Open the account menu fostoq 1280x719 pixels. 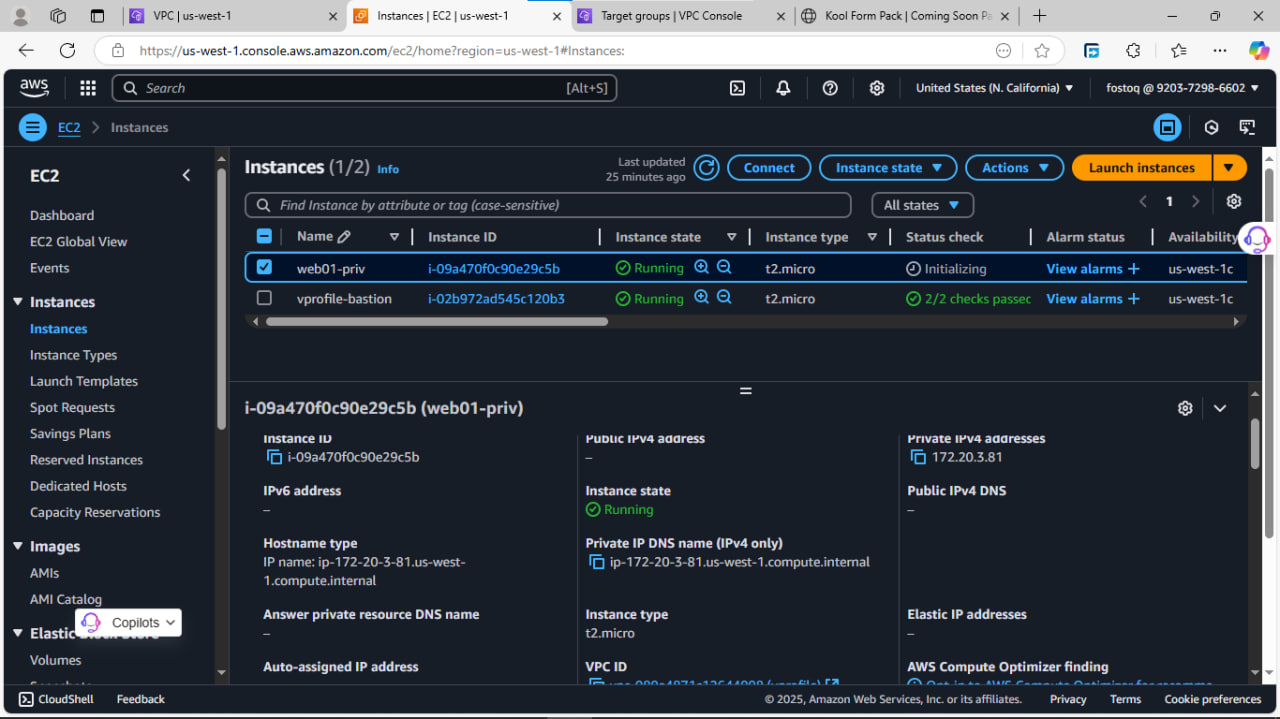tap(1182, 88)
